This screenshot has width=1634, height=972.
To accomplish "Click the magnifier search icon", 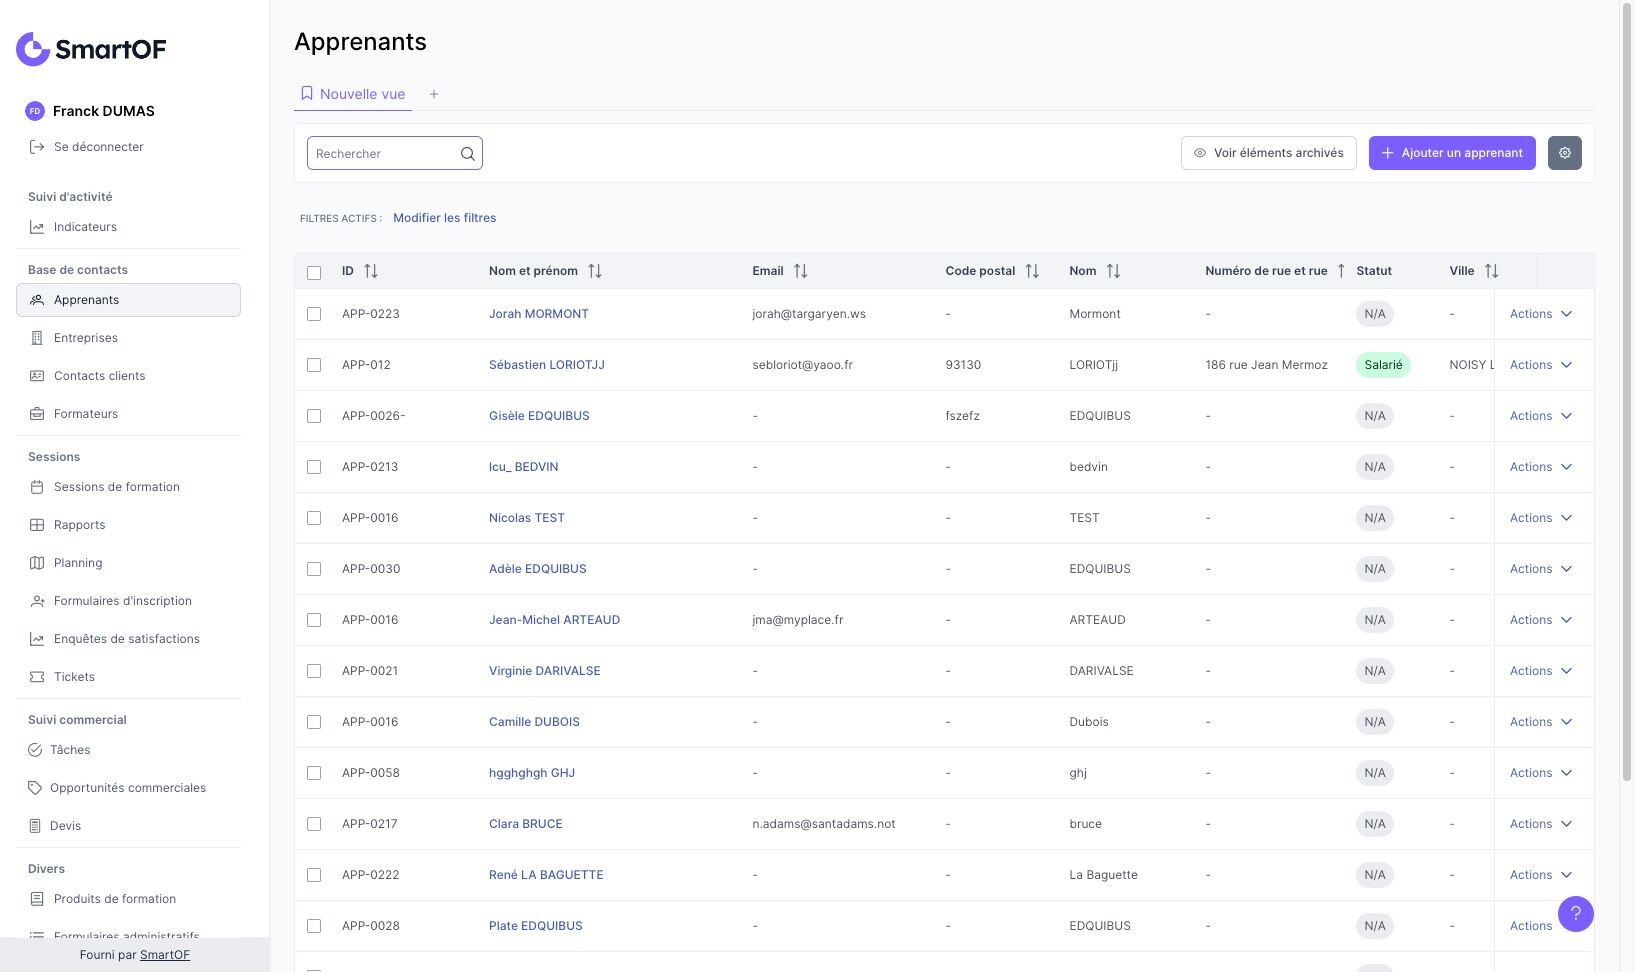I will tap(467, 154).
